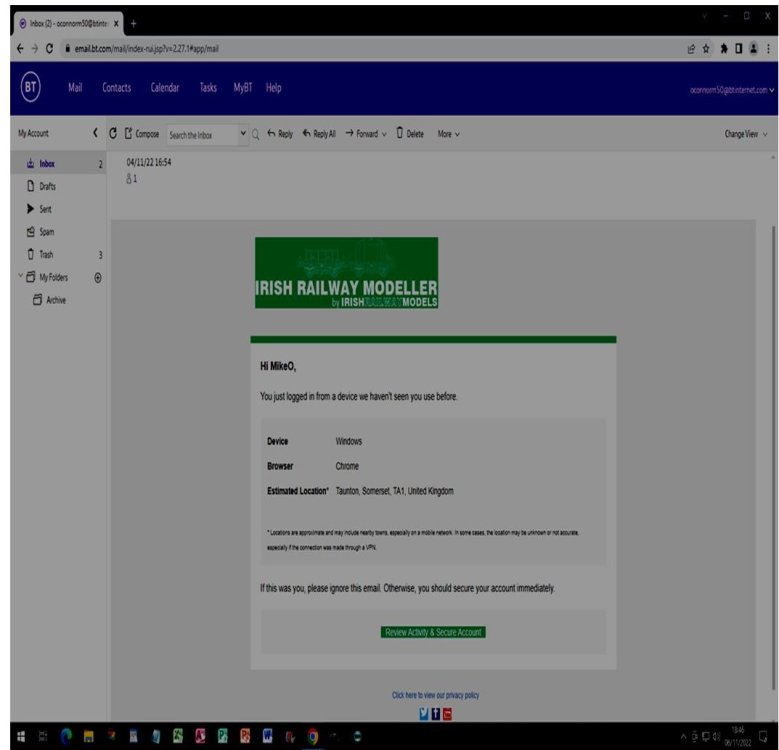Viewport: 779px width, 750px height.
Task: Collapse the My Account sidebar
Action: point(95,134)
